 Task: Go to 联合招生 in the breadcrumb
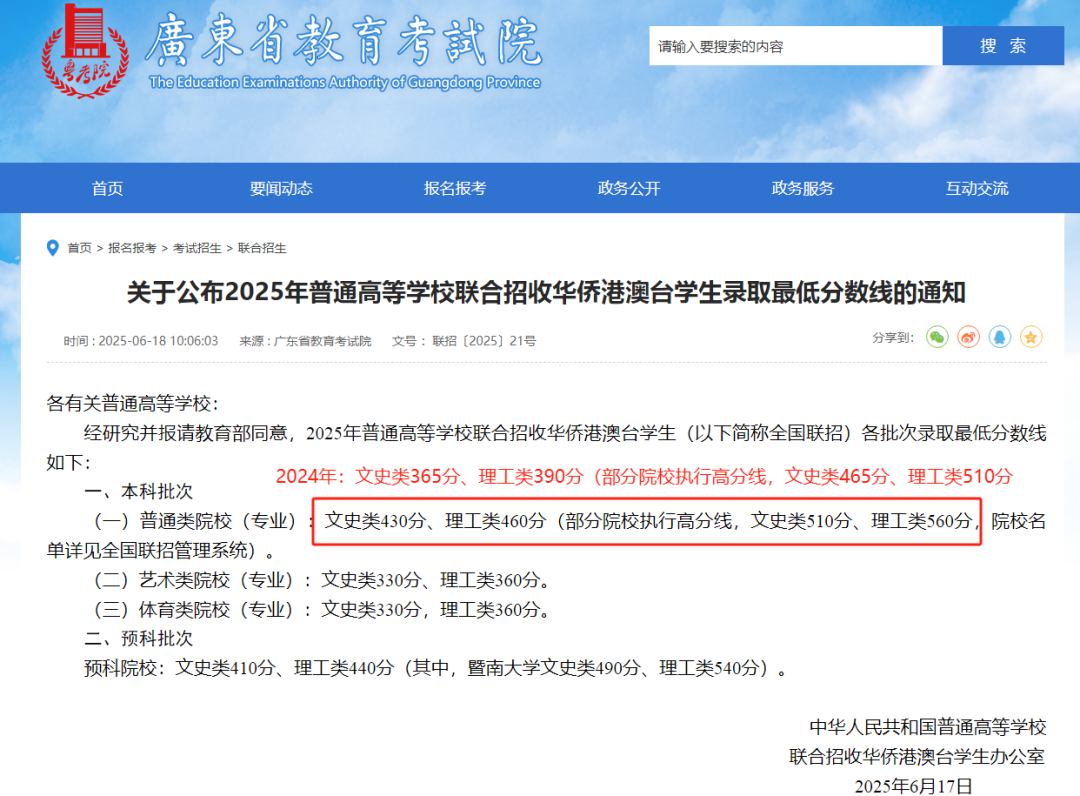(x=262, y=248)
